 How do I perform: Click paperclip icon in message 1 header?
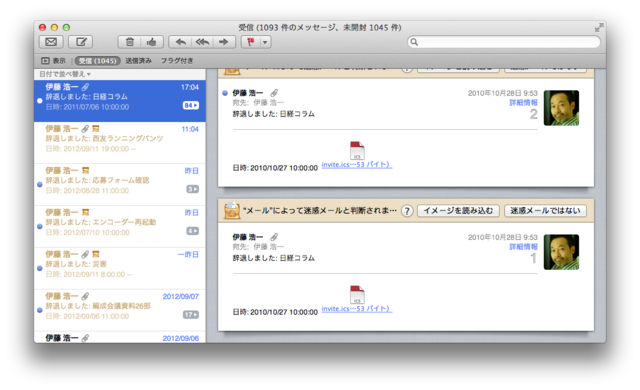pyautogui.click(x=274, y=237)
